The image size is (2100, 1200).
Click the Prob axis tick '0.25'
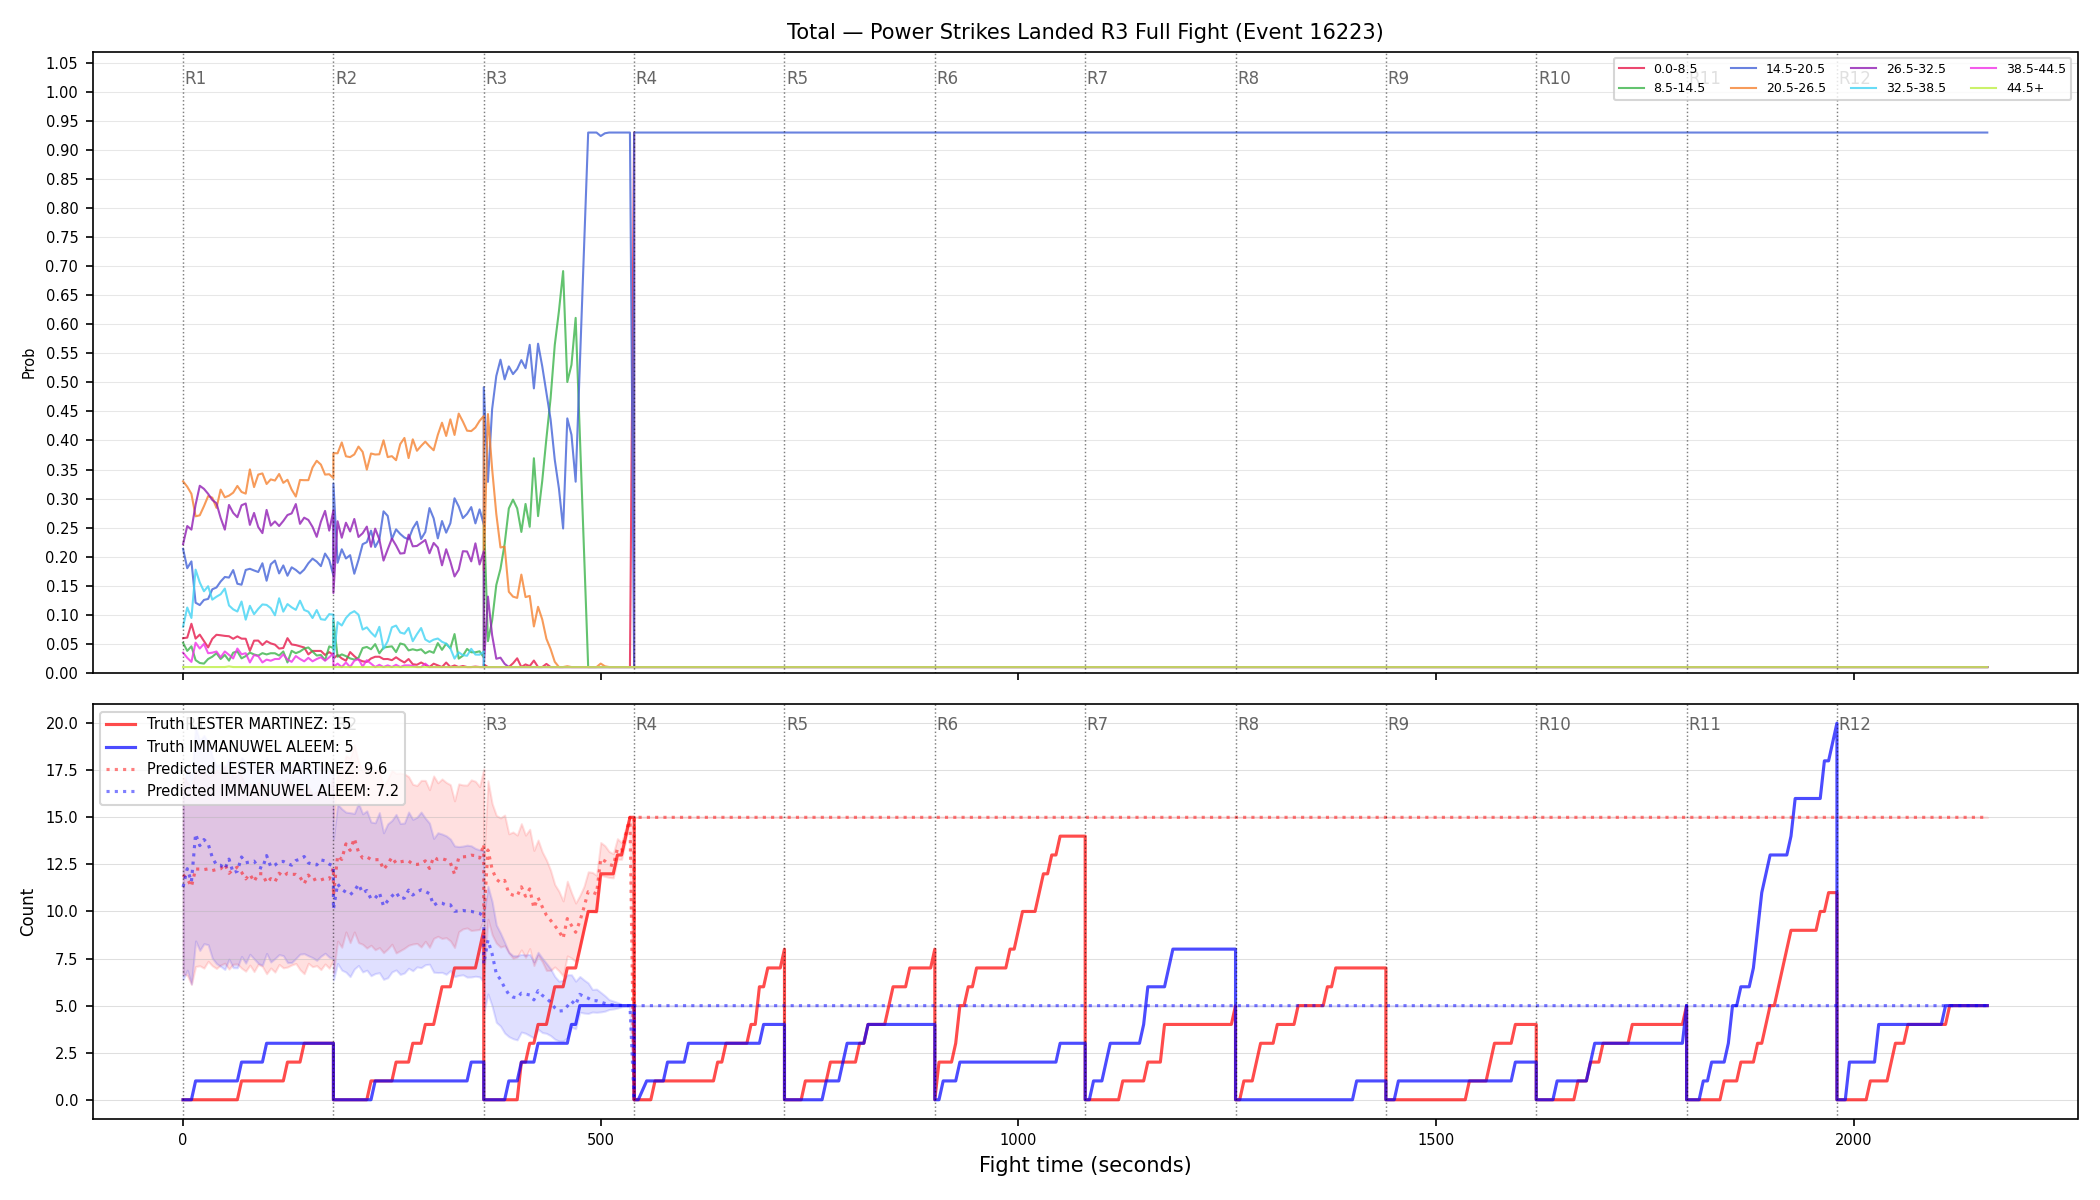click(61, 528)
